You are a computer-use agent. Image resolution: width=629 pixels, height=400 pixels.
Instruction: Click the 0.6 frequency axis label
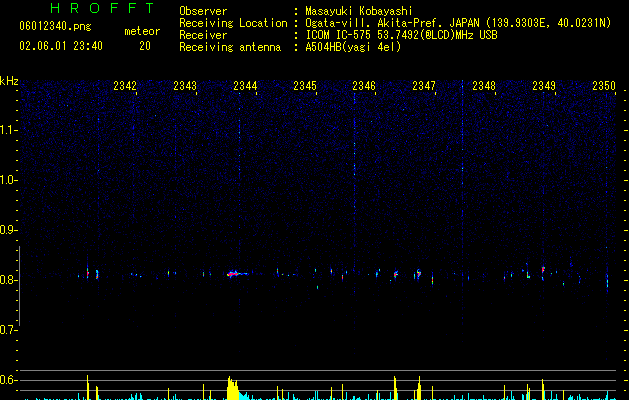(8, 380)
